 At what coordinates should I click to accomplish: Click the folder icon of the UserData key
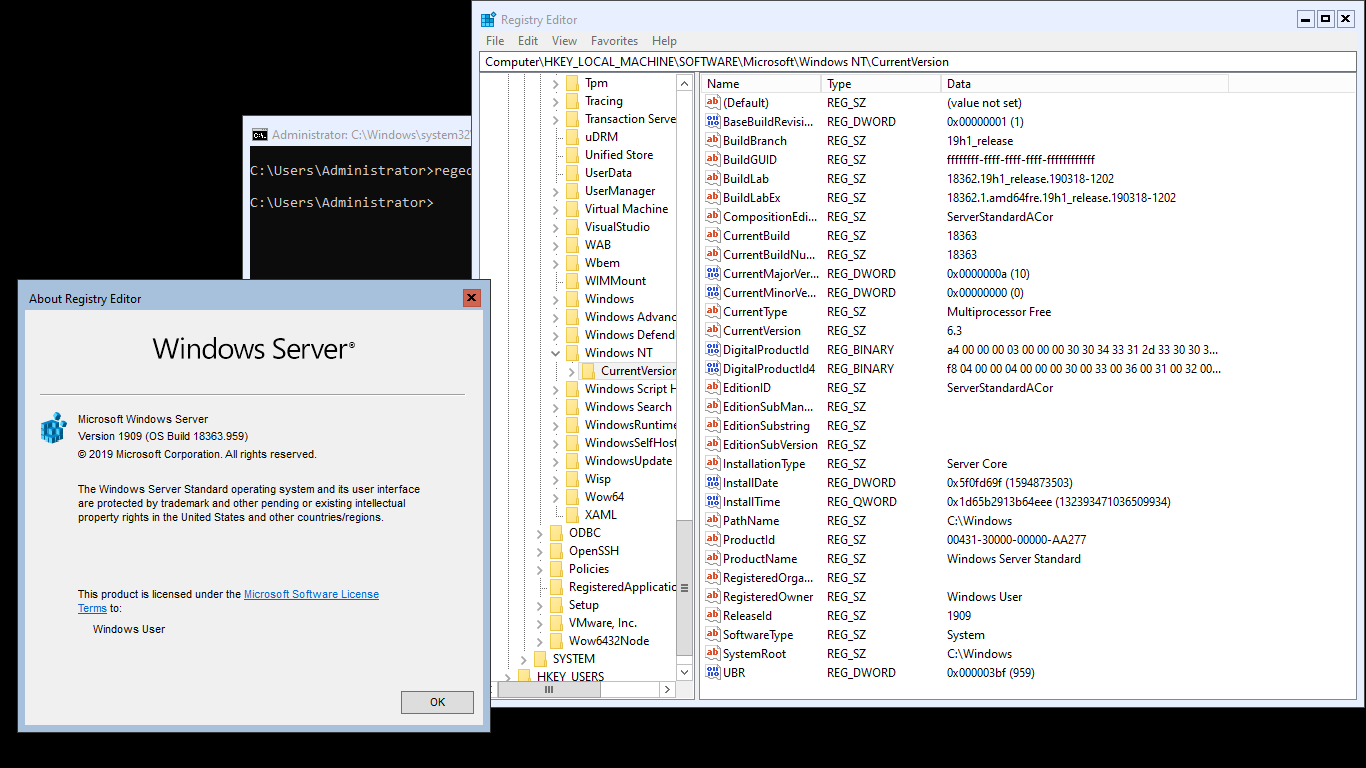point(572,173)
